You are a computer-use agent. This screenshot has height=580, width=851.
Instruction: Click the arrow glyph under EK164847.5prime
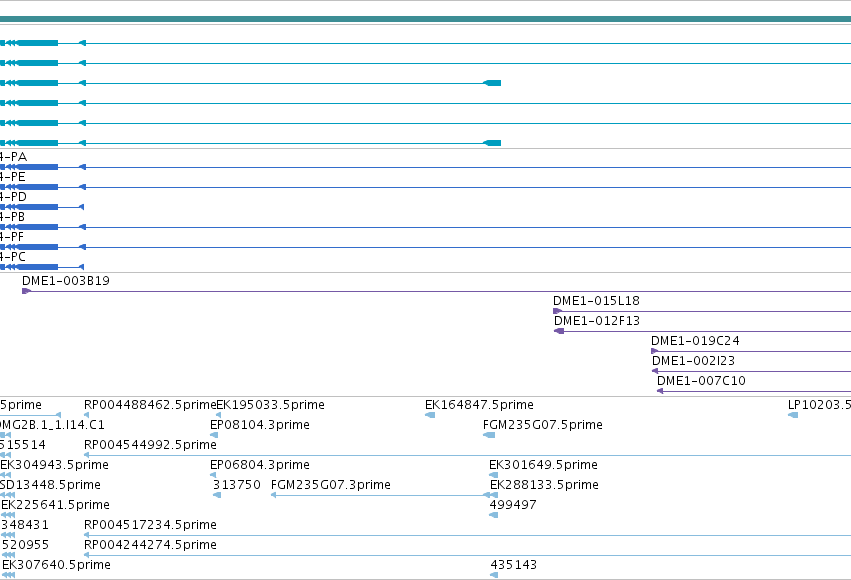pyautogui.click(x=430, y=415)
